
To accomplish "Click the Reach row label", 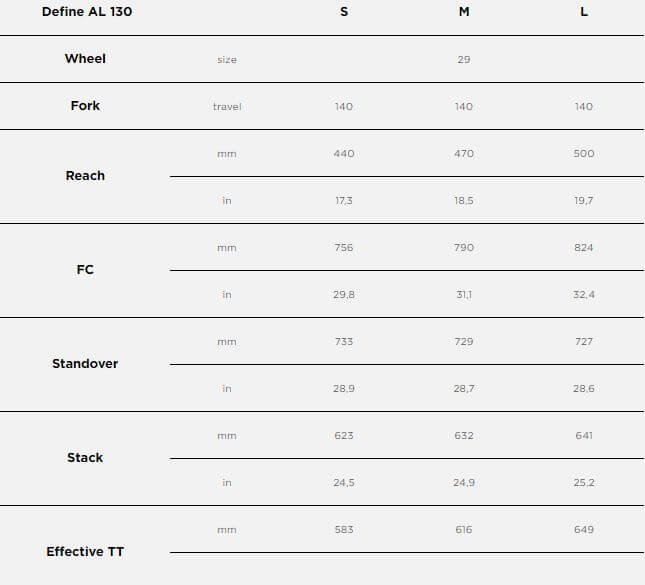I will (x=85, y=175).
